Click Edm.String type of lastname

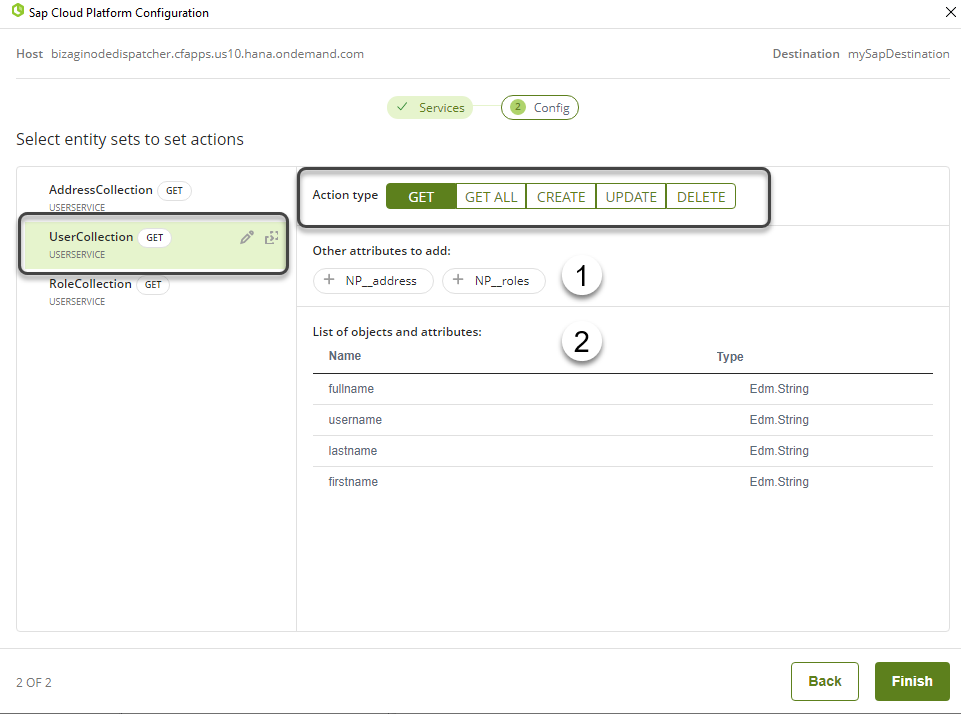[779, 451]
